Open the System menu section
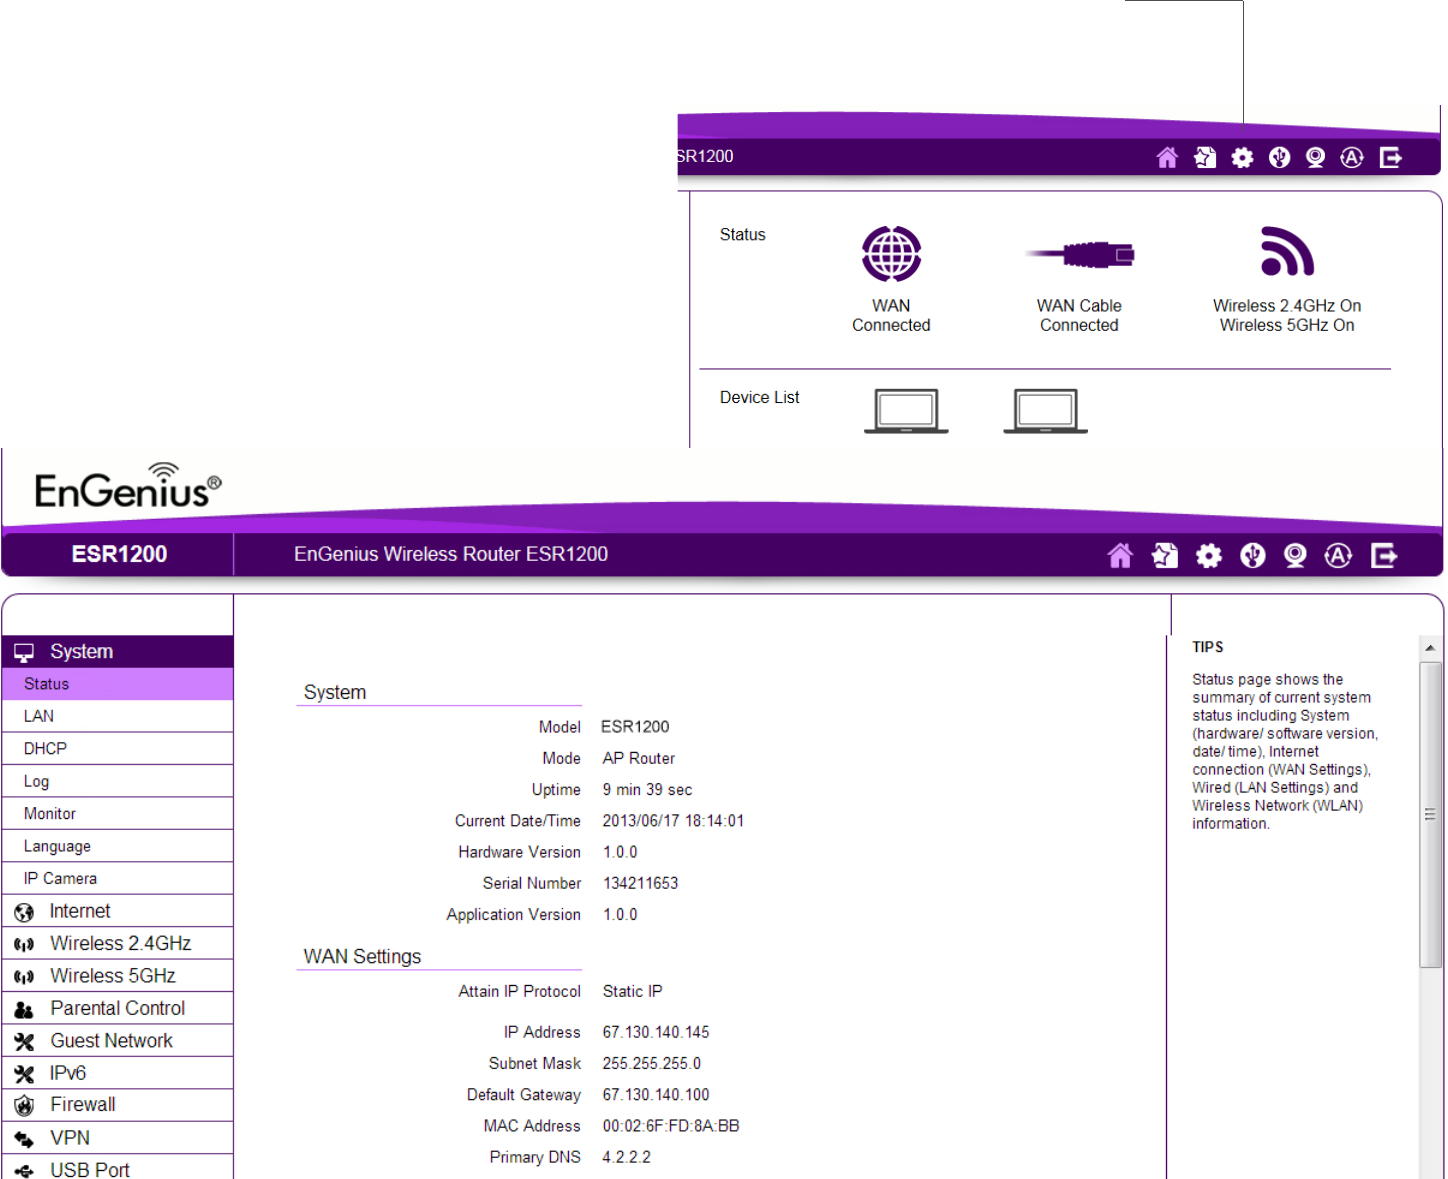Image resolution: width=1448 pixels, height=1179 pixels. 117,652
